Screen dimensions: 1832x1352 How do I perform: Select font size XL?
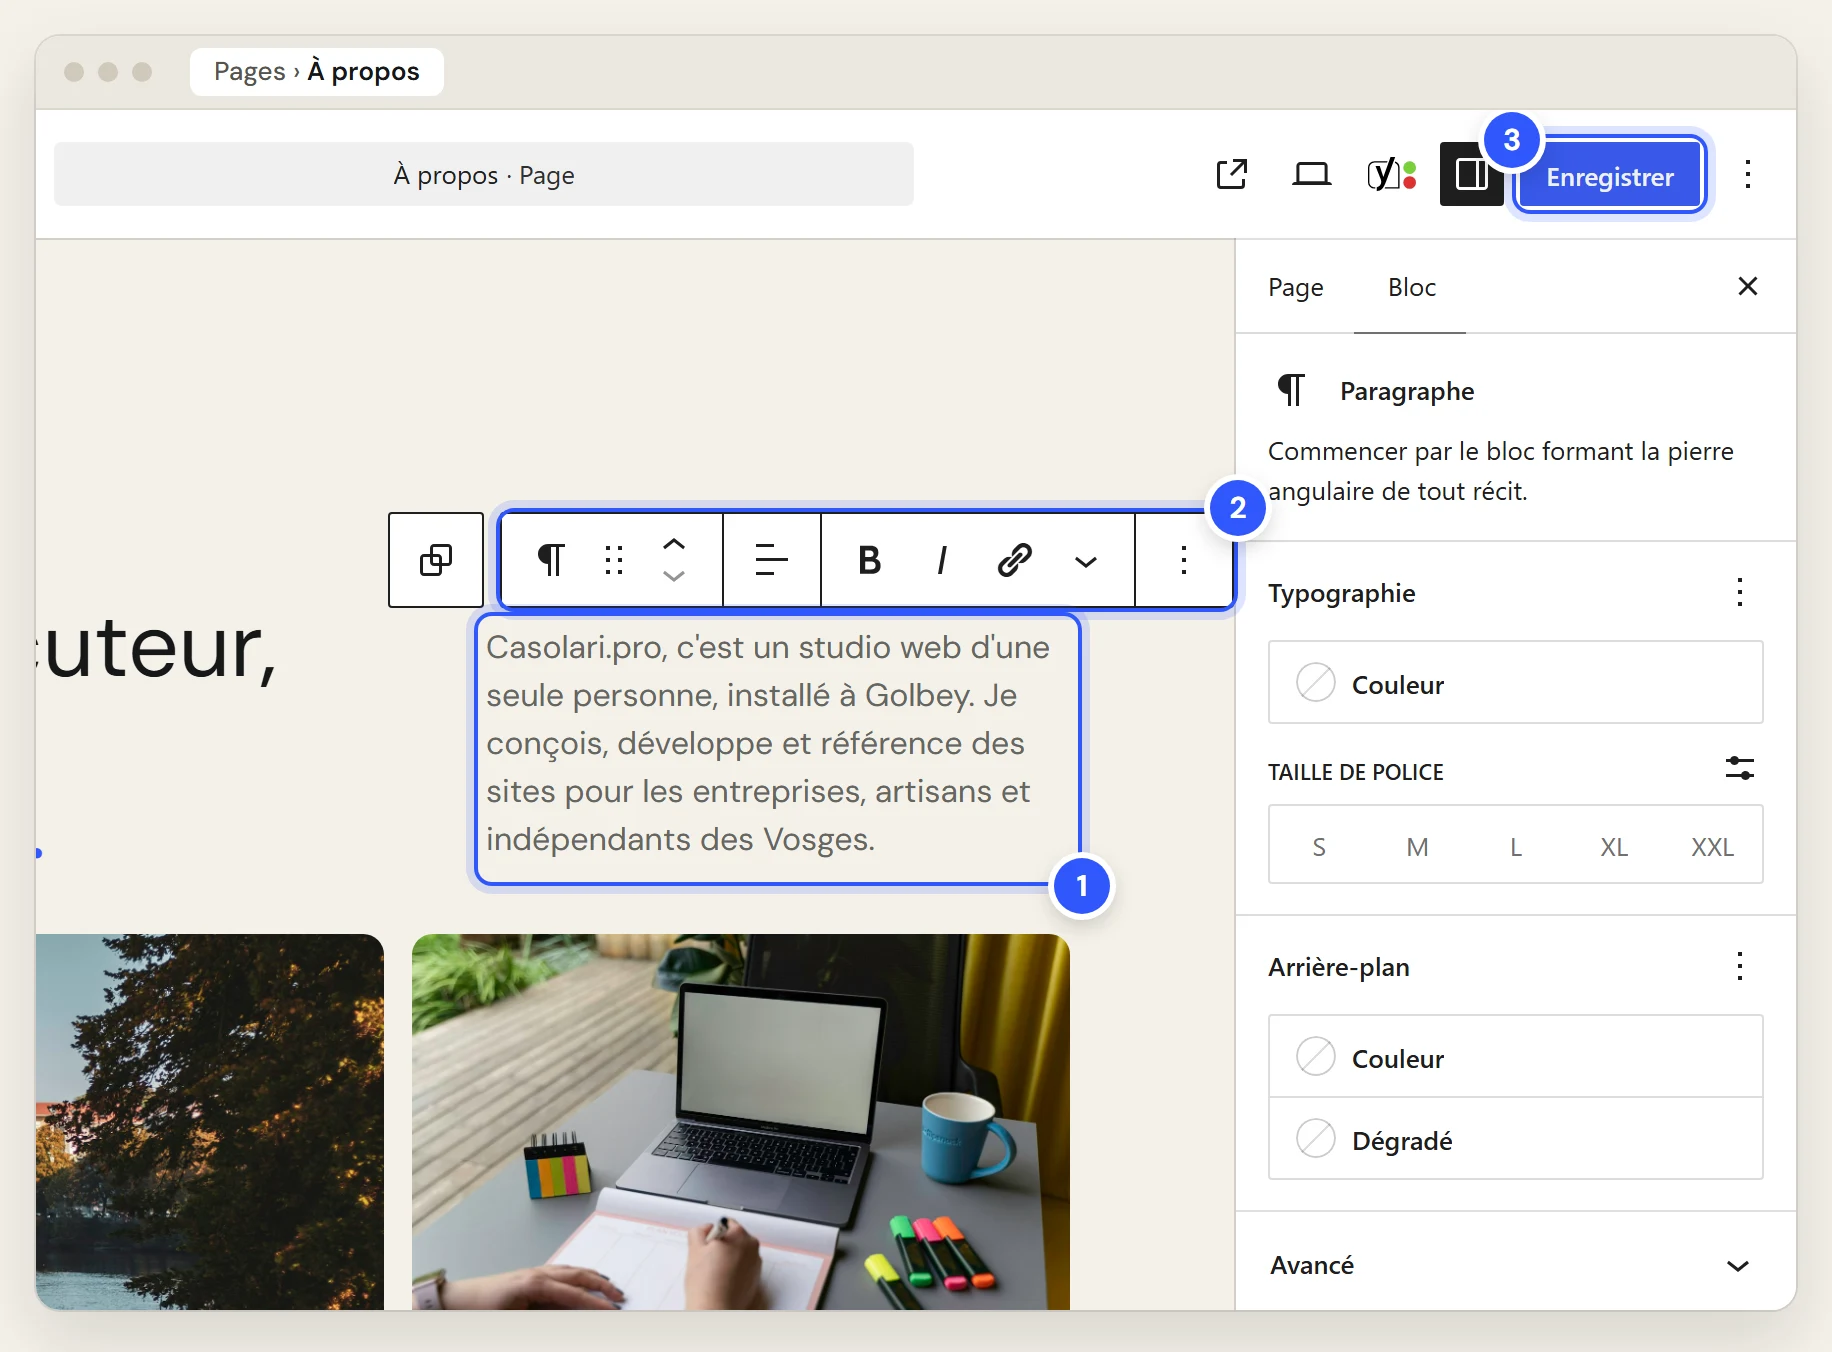coord(1614,846)
